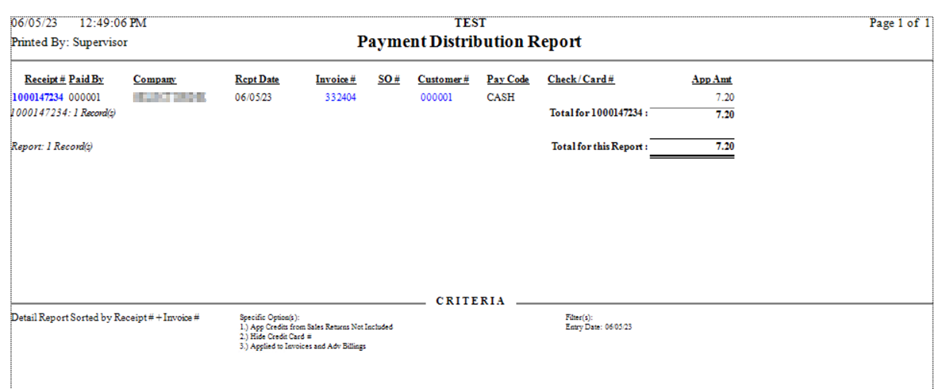Select the Paid By value 000001
939x389 pixels.
[85, 98]
